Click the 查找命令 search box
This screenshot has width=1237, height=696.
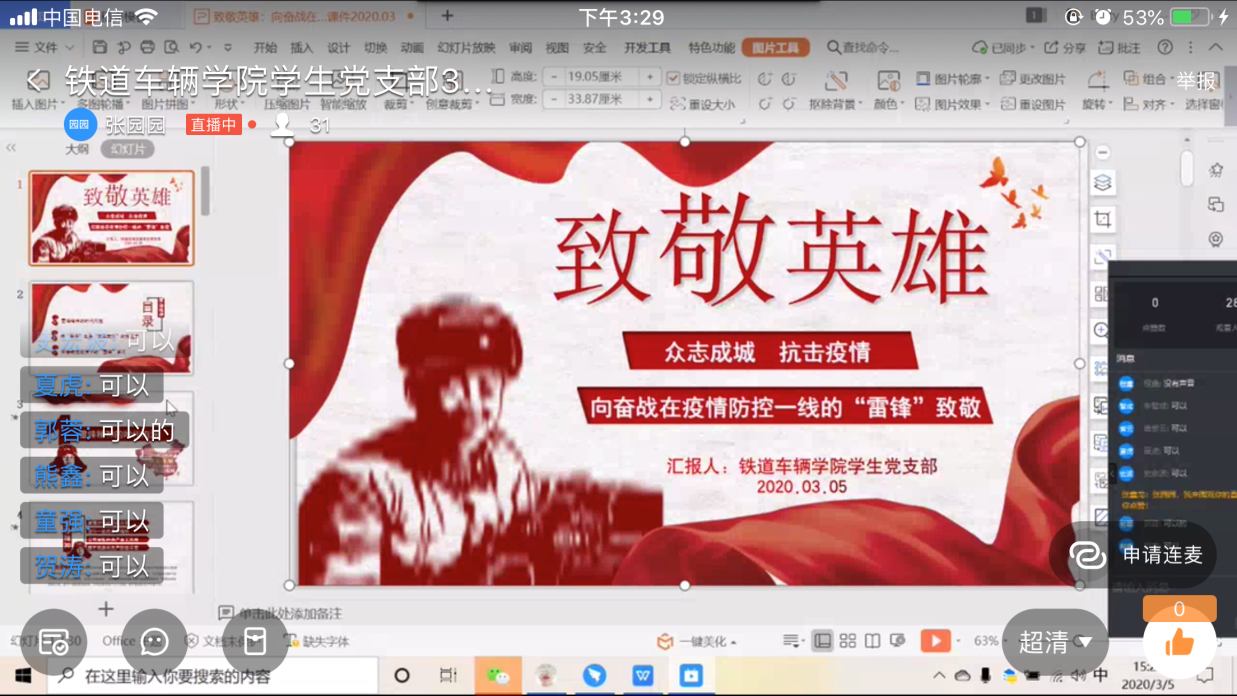coord(864,47)
